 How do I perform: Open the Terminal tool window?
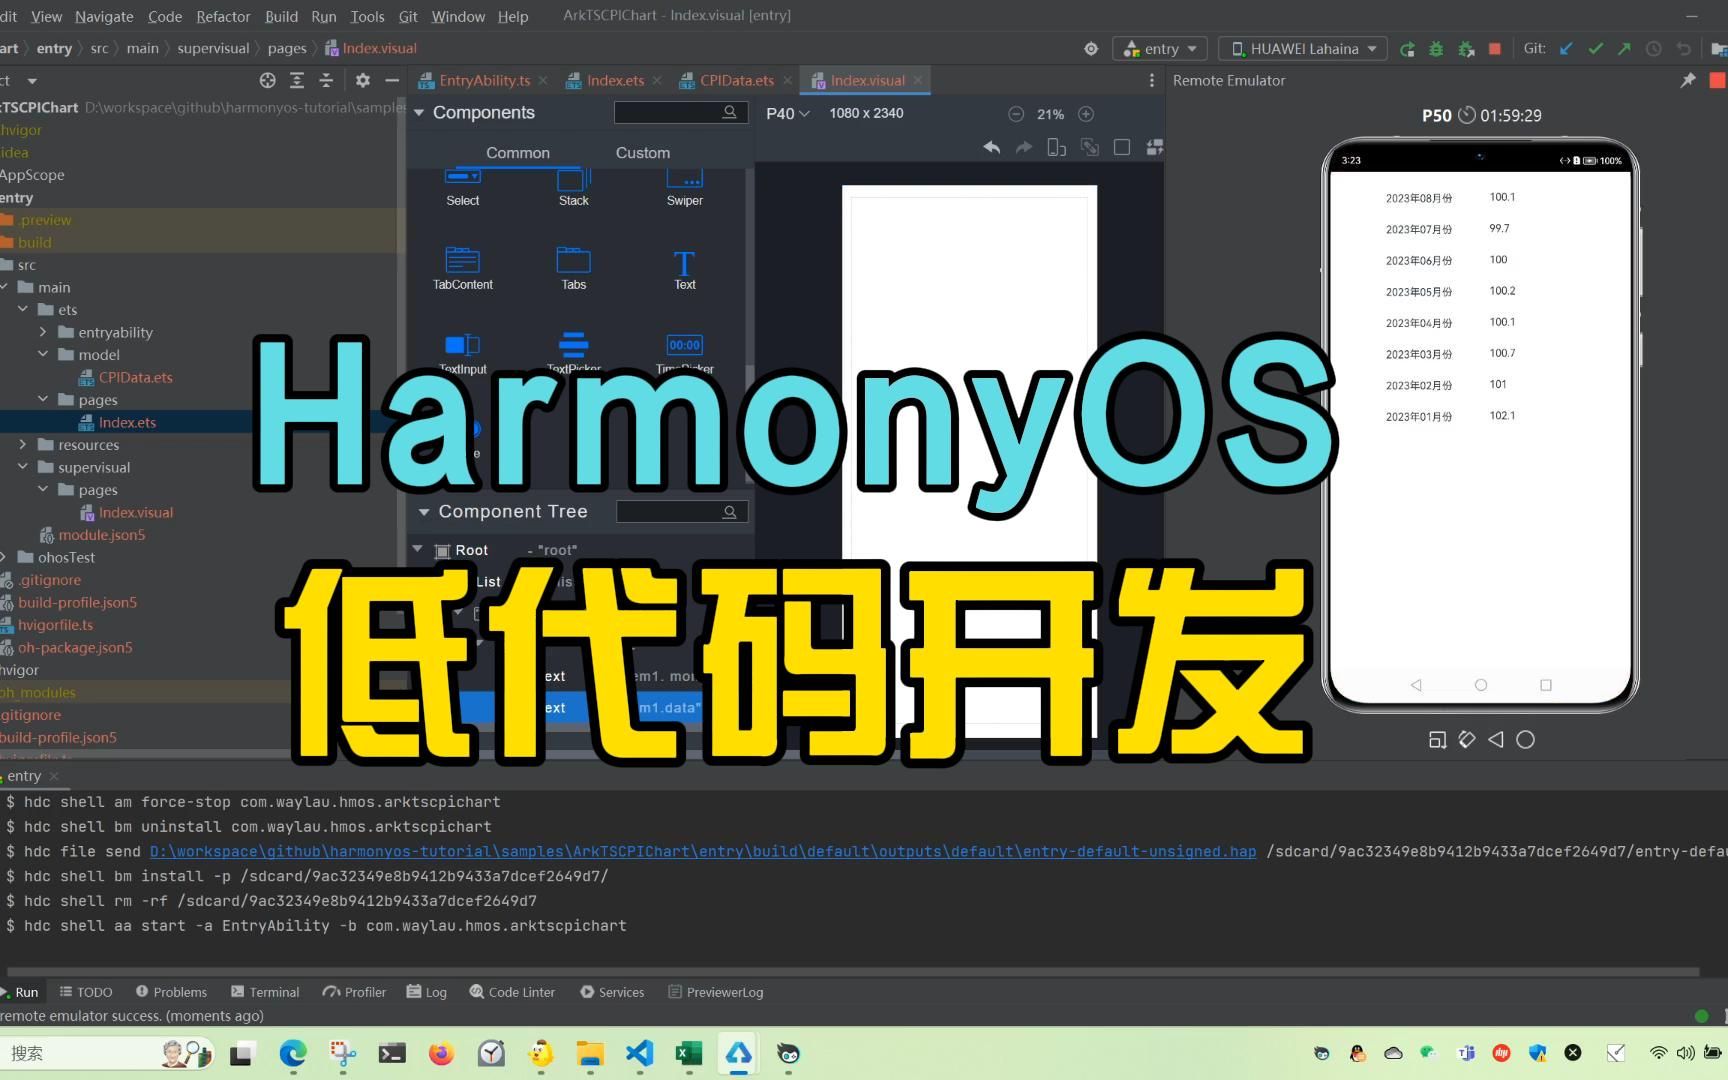pyautogui.click(x=265, y=992)
